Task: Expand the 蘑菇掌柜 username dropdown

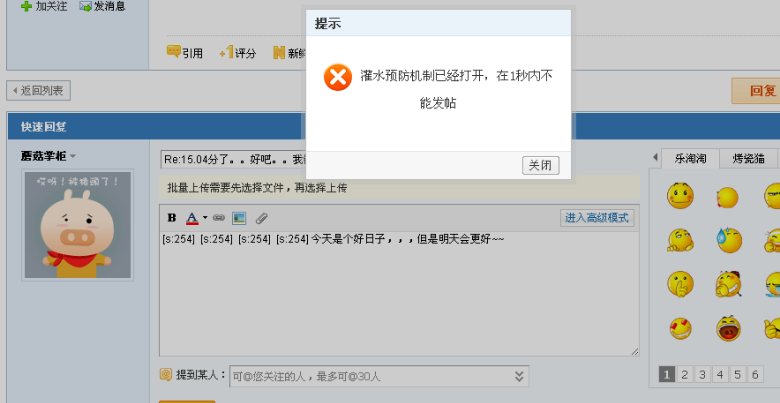Action: [x=73, y=156]
